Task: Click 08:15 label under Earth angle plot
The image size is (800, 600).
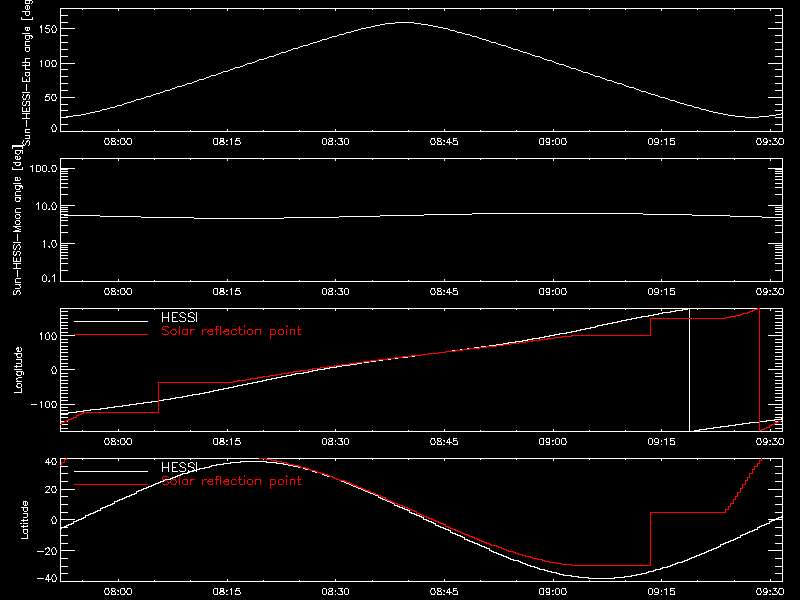Action: (x=227, y=142)
